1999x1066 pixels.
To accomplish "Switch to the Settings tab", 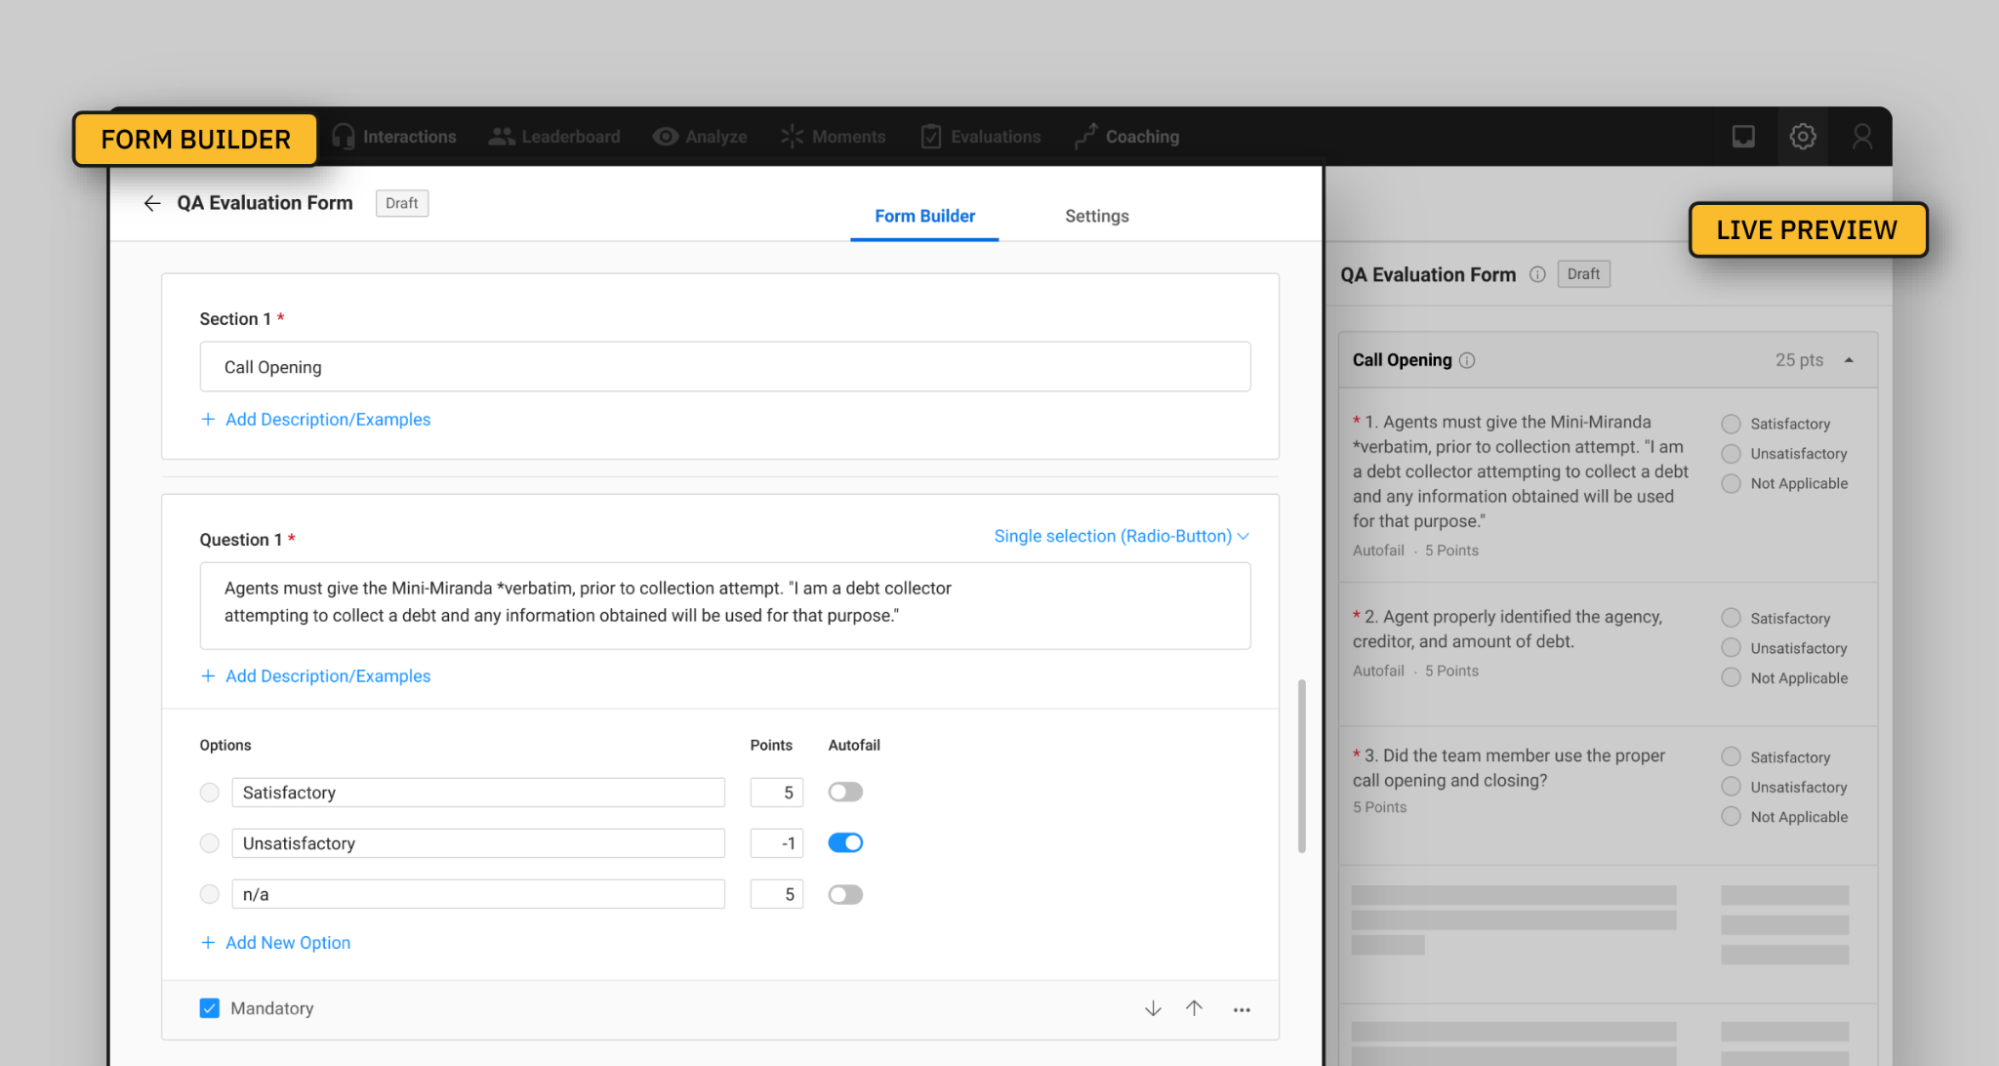I will coord(1096,216).
